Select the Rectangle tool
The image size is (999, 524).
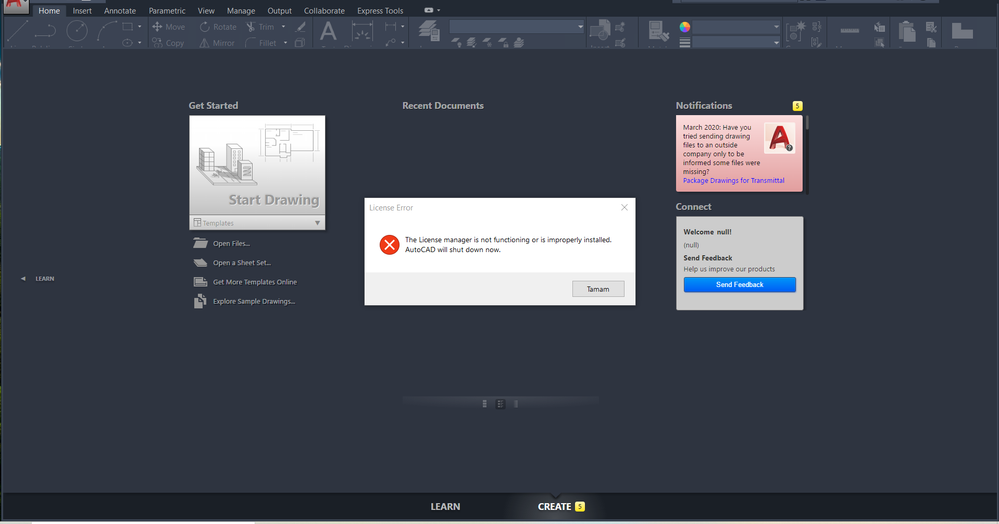pyautogui.click(x=127, y=27)
